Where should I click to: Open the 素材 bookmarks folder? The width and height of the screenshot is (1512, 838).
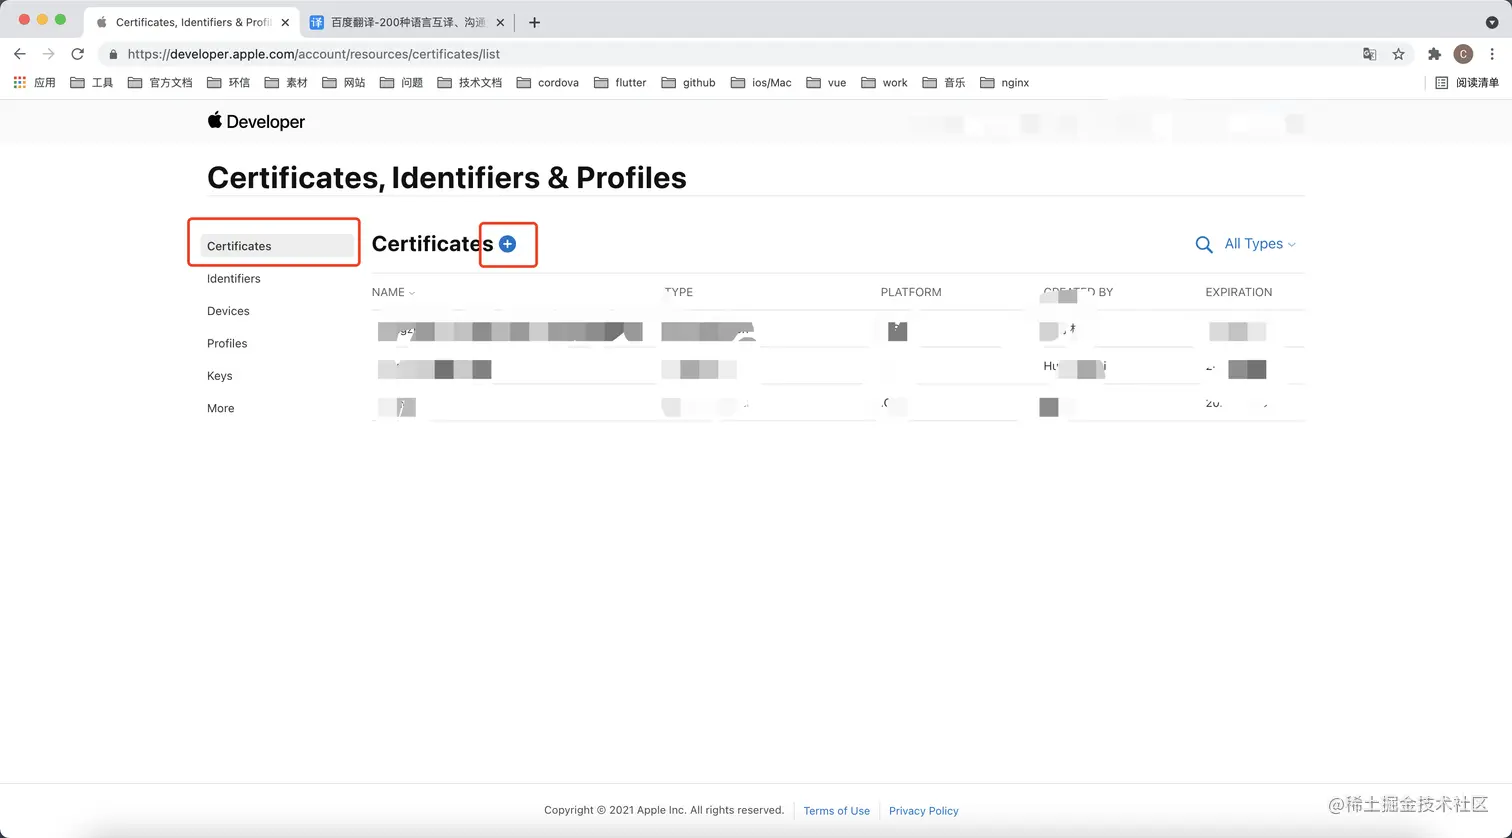286,83
